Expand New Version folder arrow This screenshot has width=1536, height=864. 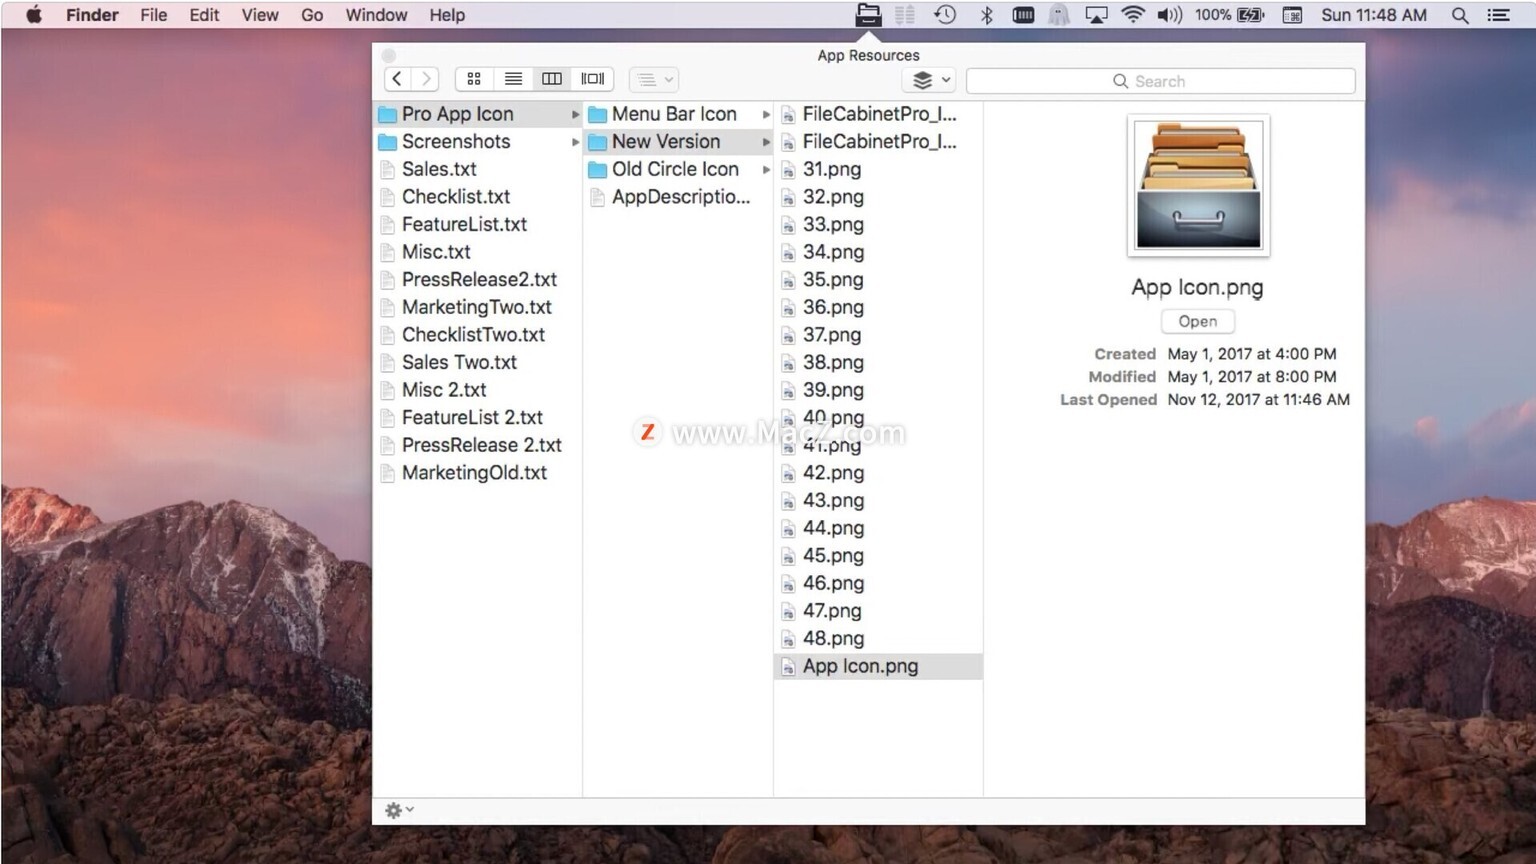(x=766, y=142)
